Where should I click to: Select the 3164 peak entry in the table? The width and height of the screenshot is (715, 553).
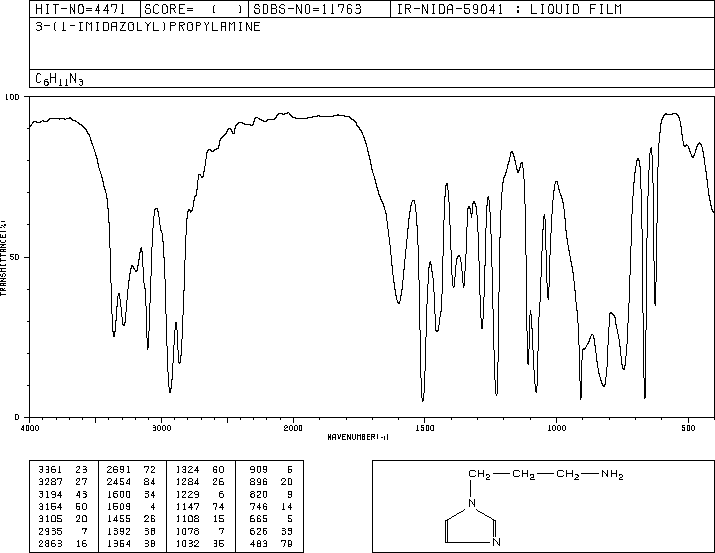[63, 506]
